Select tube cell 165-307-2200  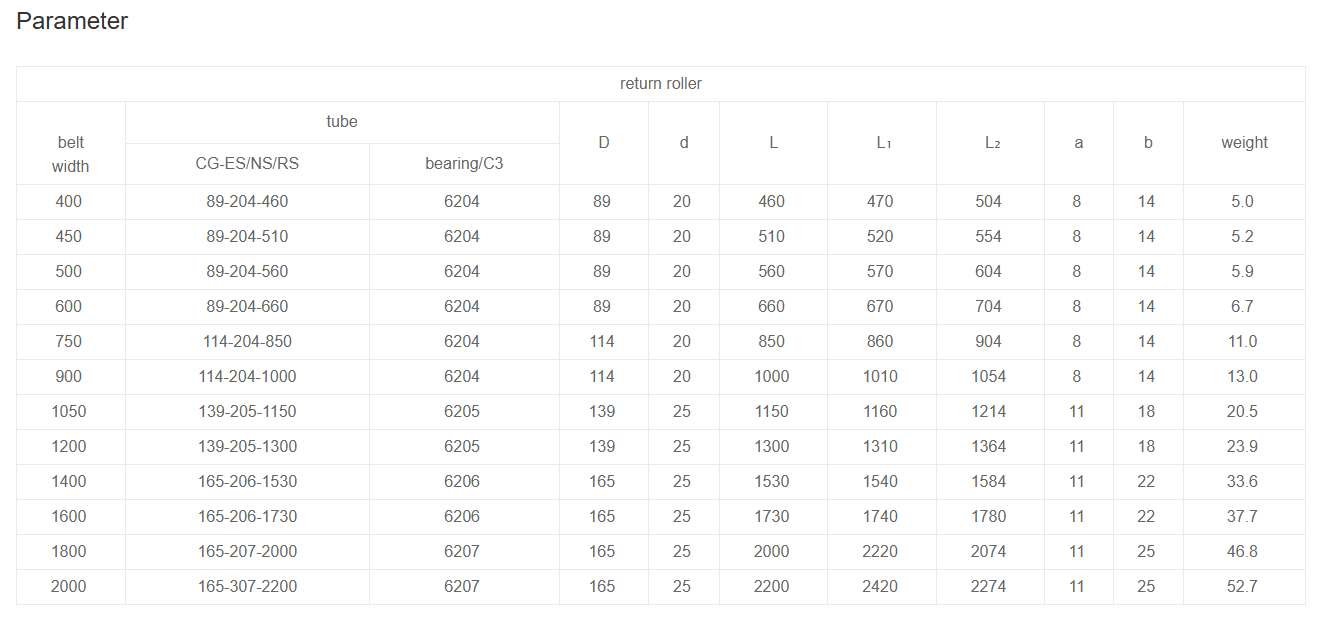click(247, 587)
